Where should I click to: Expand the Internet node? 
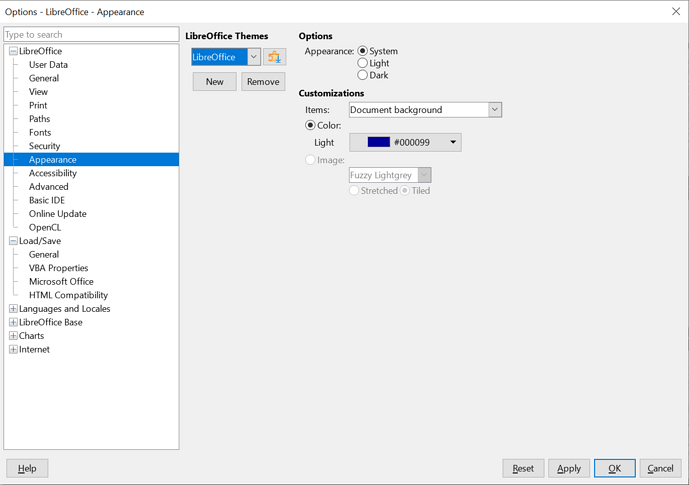coord(14,350)
